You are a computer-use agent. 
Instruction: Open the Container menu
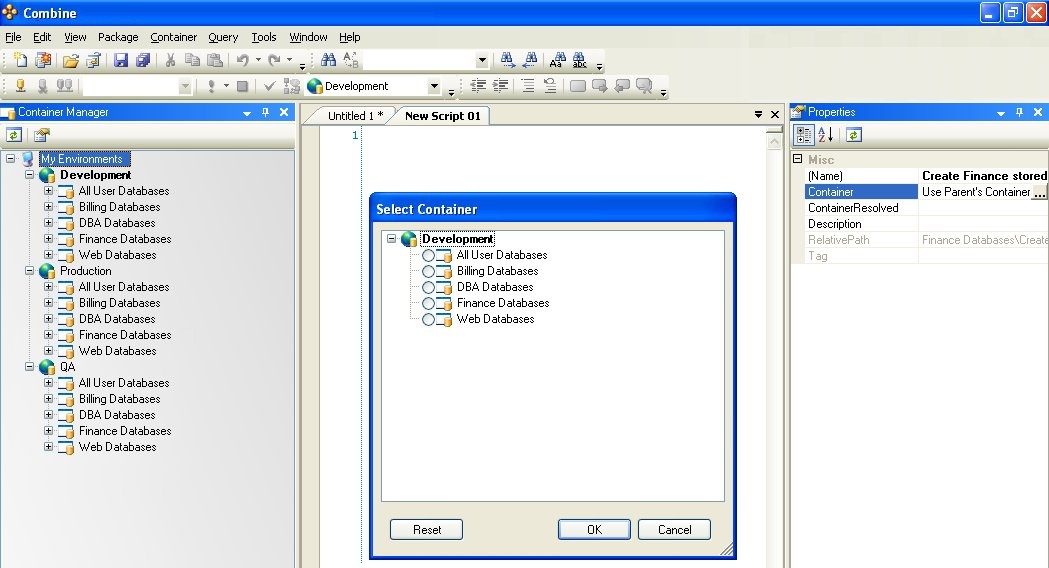(173, 37)
